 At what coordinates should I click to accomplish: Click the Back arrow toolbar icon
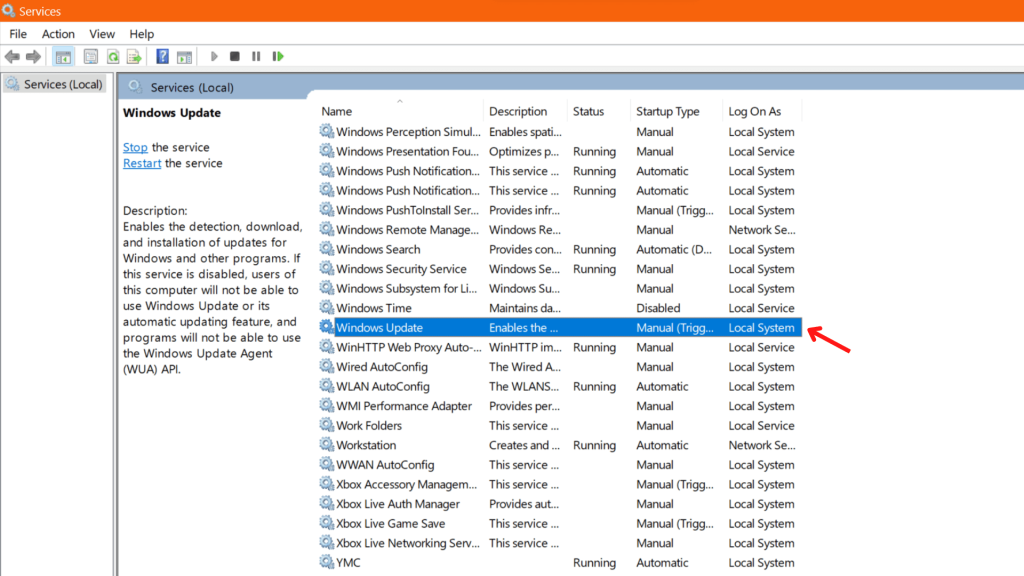pyautogui.click(x=12, y=57)
